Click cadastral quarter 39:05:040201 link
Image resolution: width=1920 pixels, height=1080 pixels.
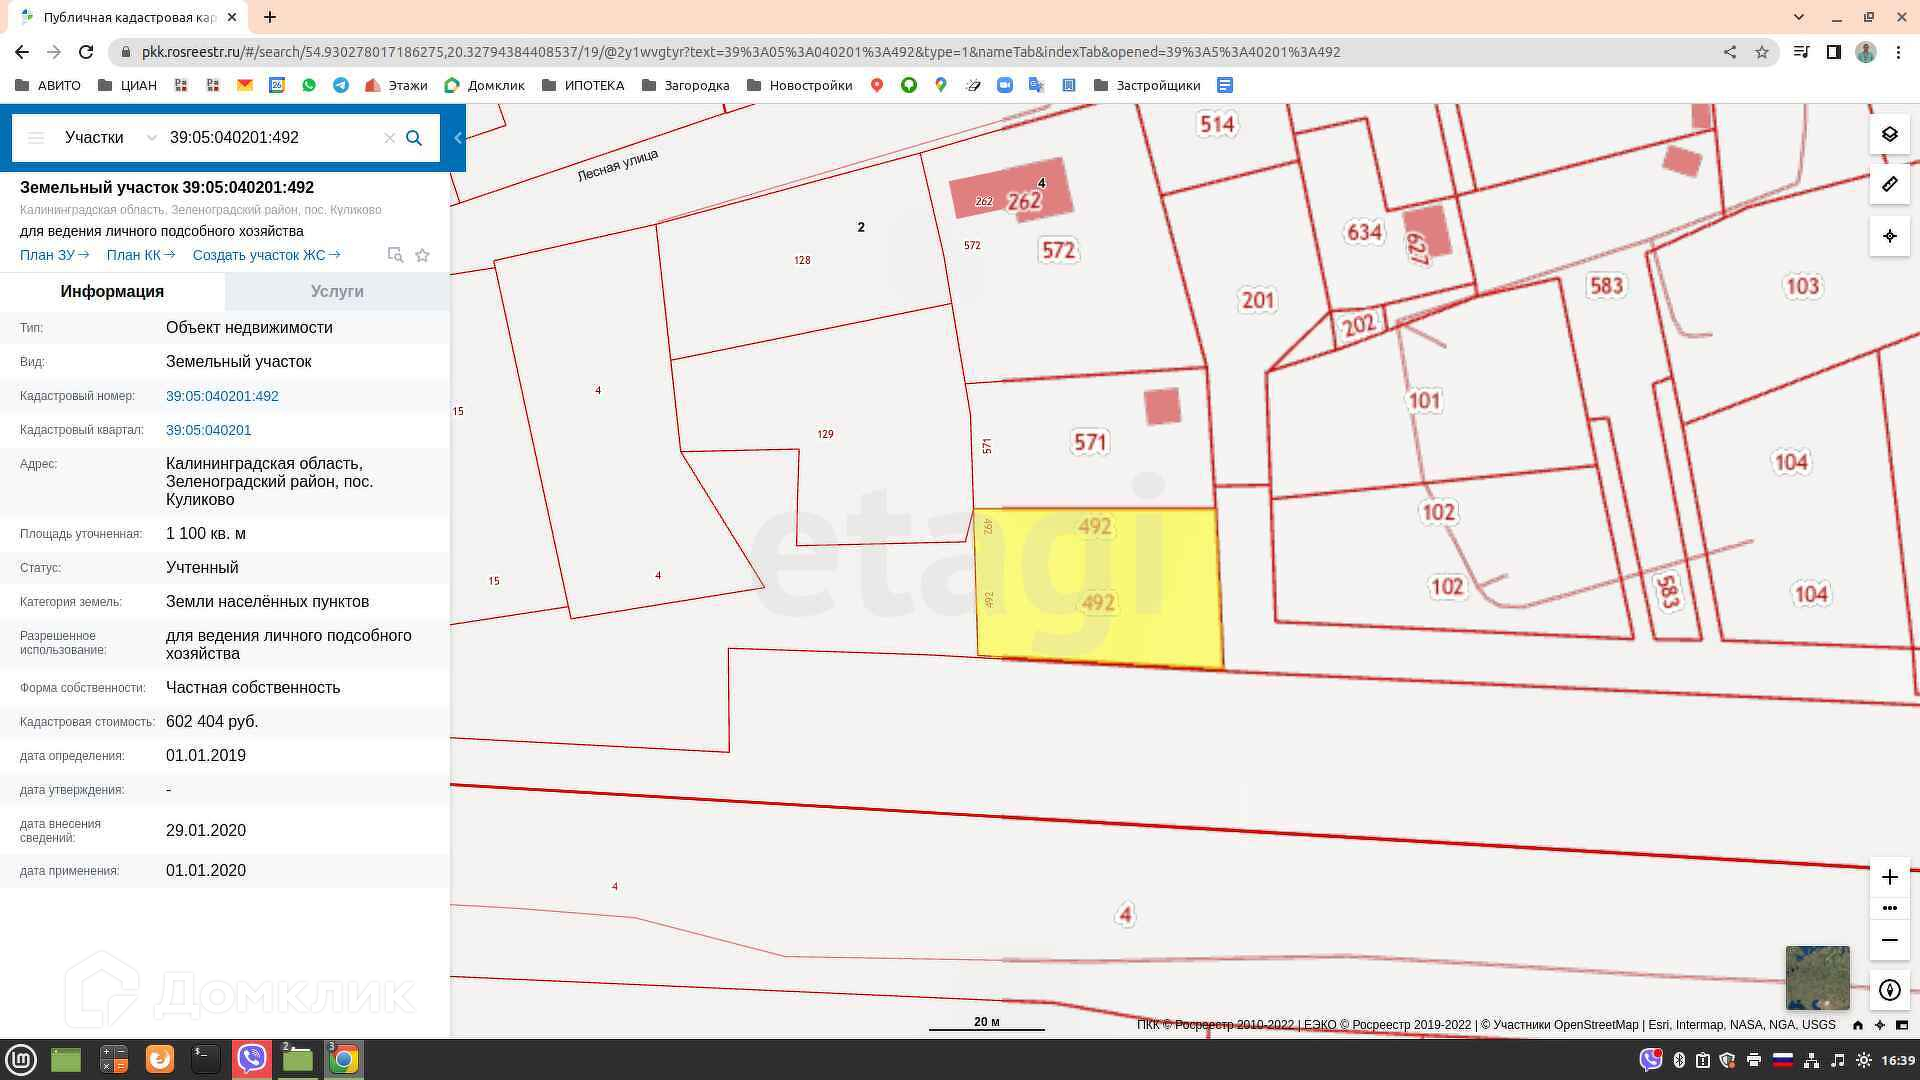pos(208,430)
